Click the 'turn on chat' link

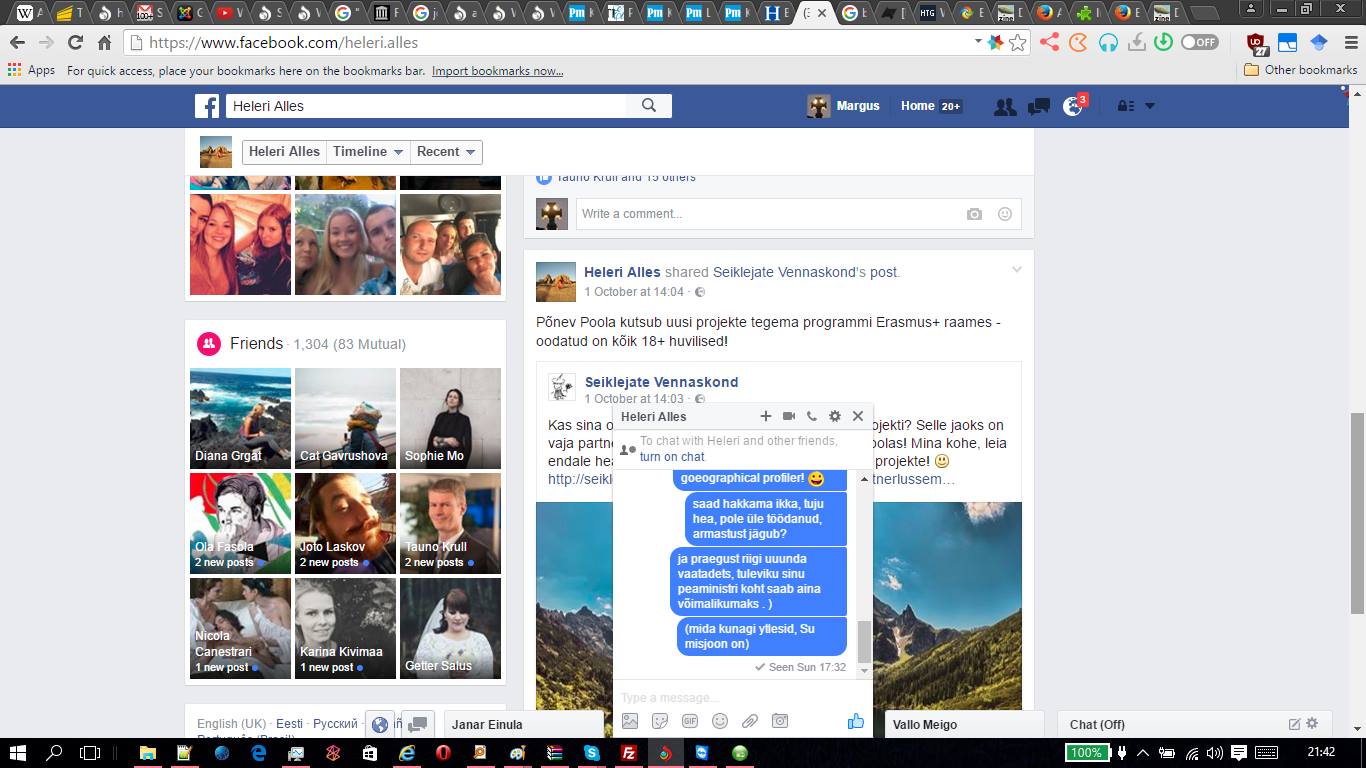pyautogui.click(x=672, y=457)
